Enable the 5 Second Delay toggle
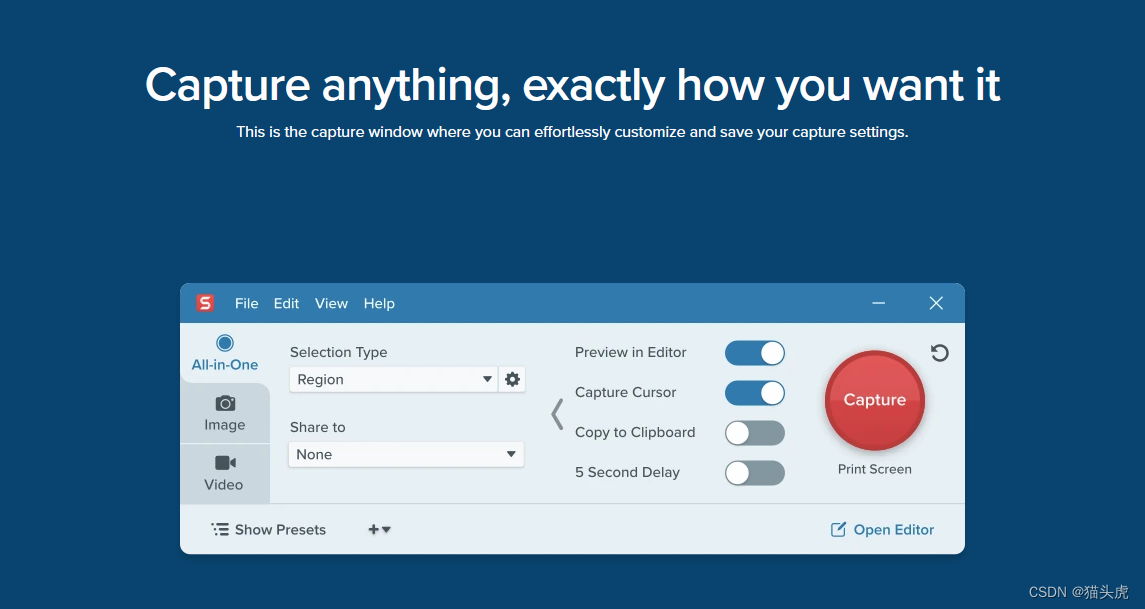 coord(754,473)
